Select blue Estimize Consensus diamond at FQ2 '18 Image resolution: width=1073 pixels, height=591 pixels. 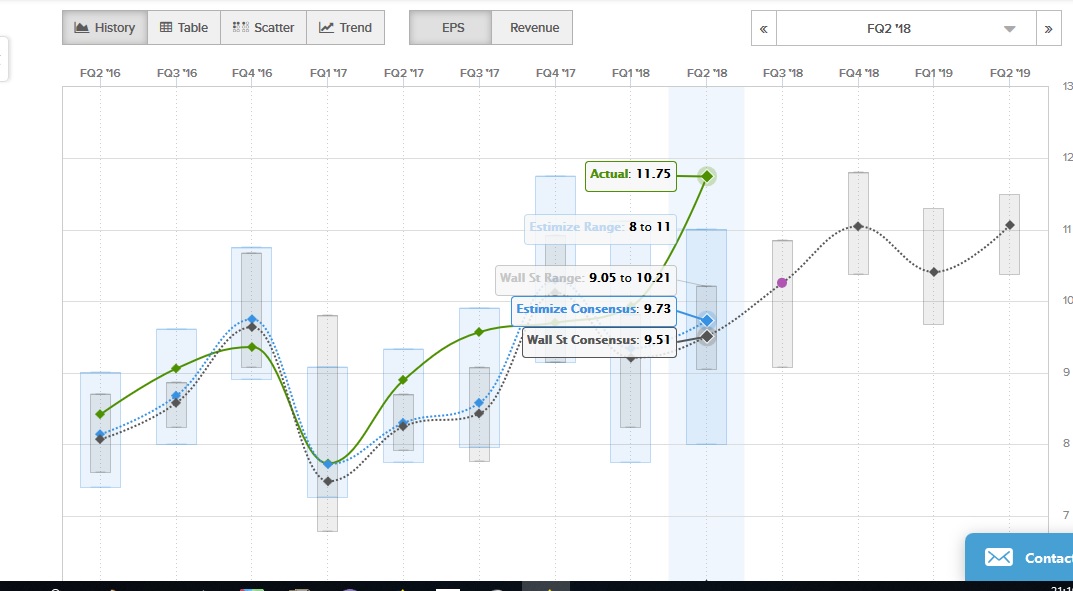(x=707, y=320)
